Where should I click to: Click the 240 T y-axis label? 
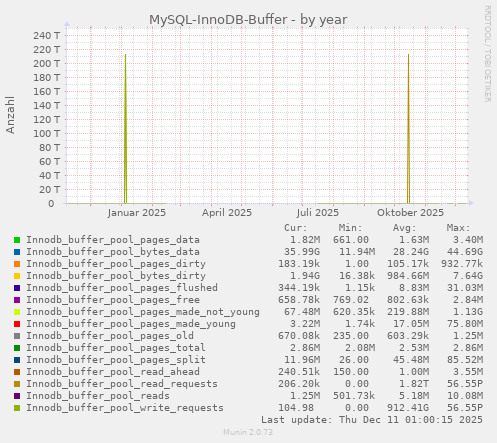tap(46, 35)
